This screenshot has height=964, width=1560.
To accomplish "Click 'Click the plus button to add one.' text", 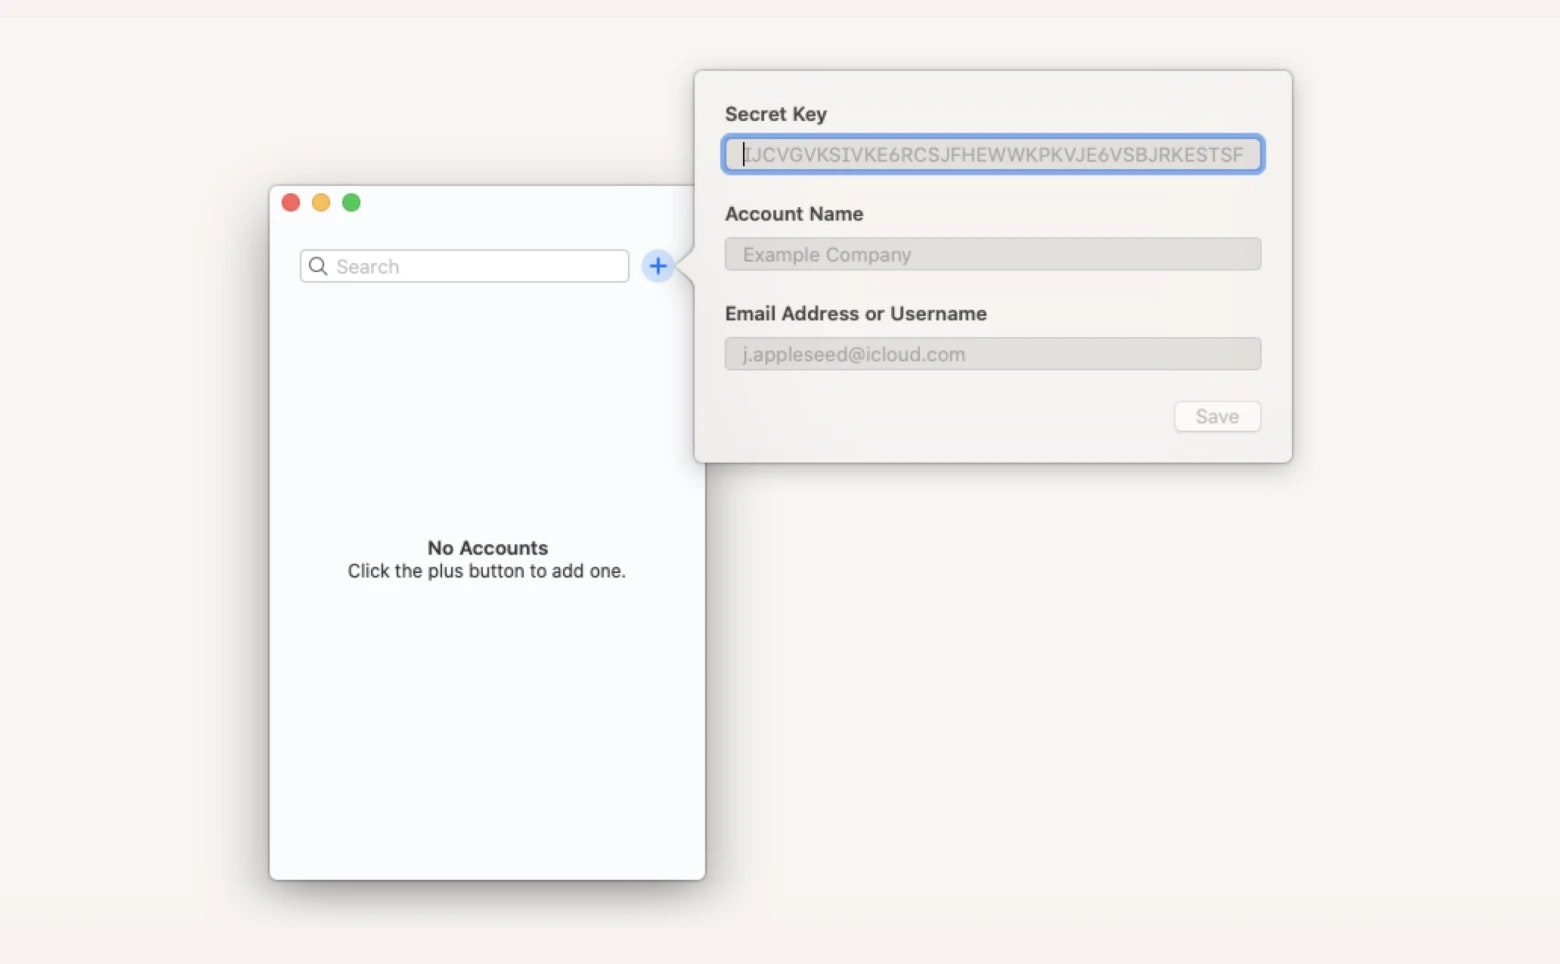I will click(x=487, y=571).
